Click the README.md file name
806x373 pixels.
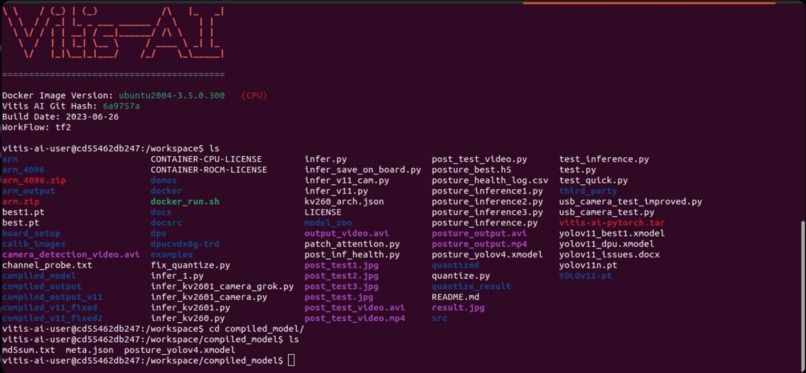455,297
